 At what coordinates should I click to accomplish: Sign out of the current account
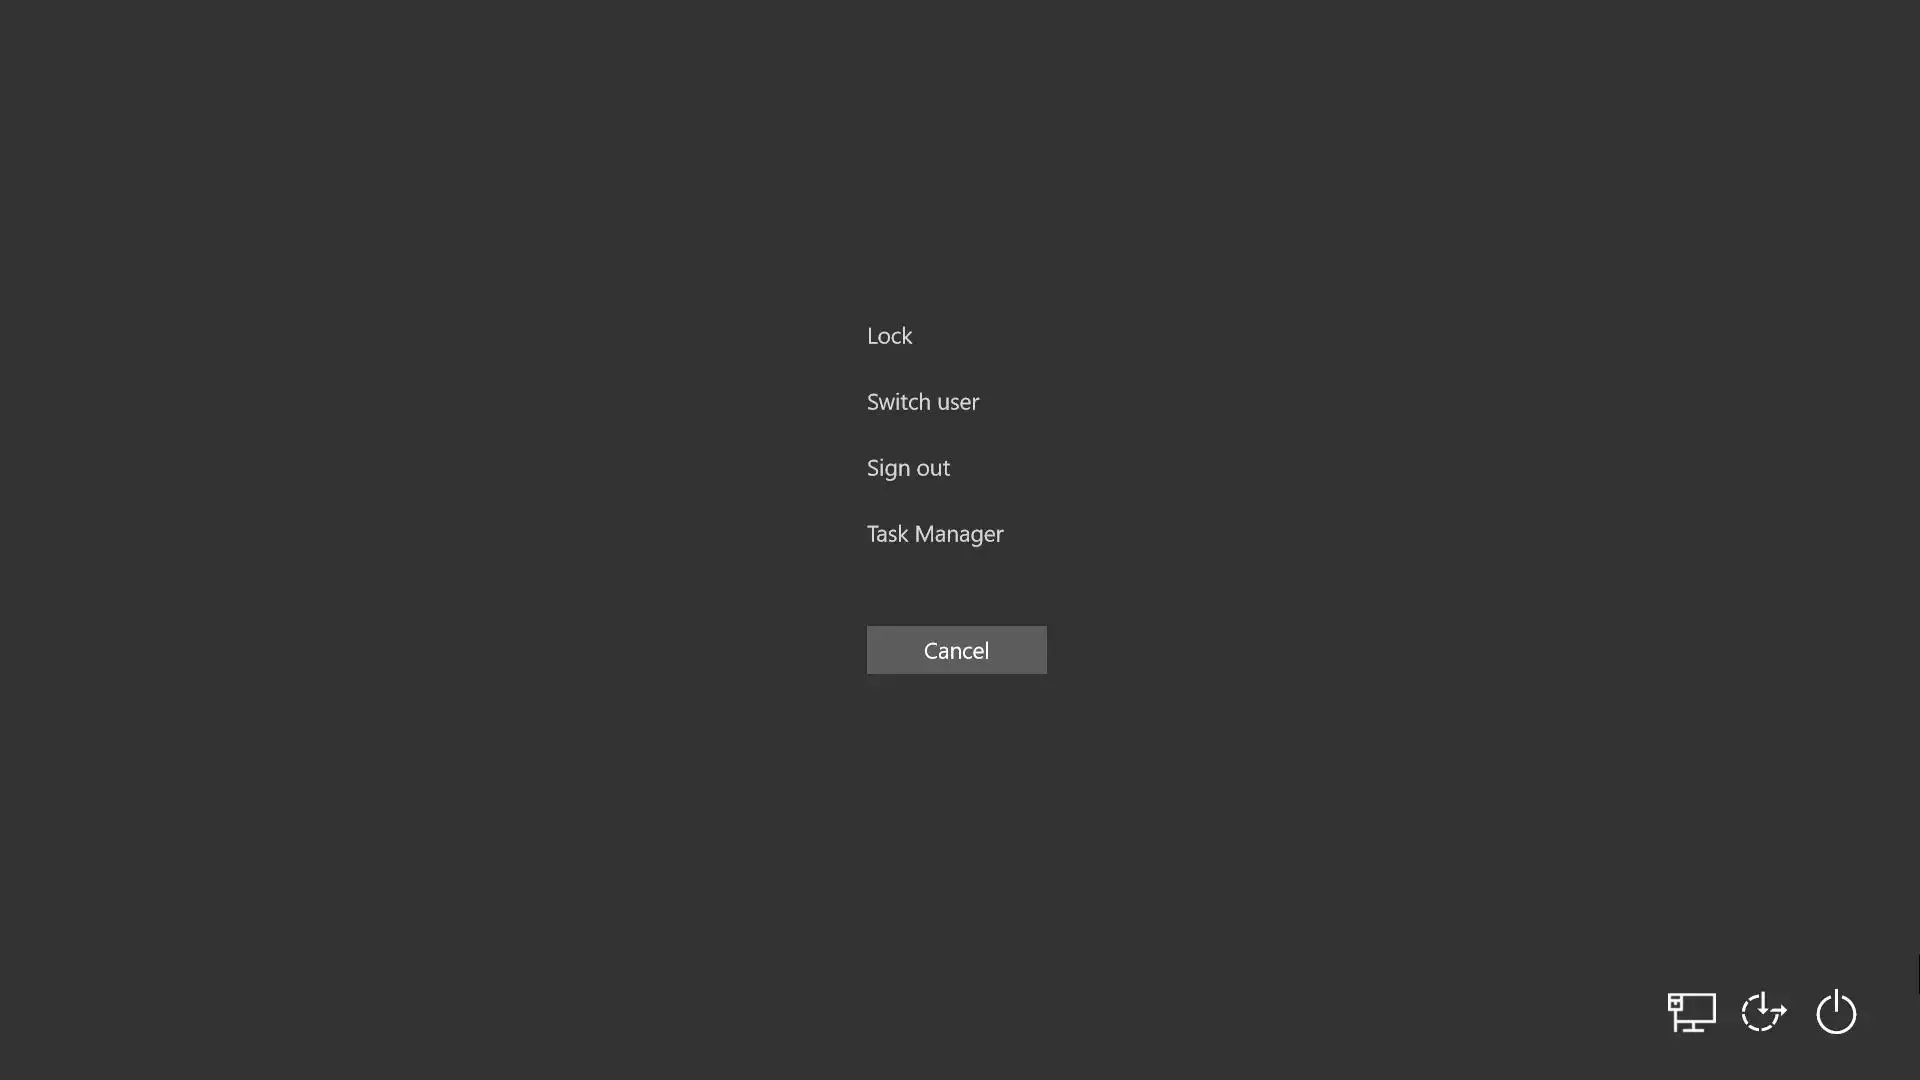coord(908,468)
